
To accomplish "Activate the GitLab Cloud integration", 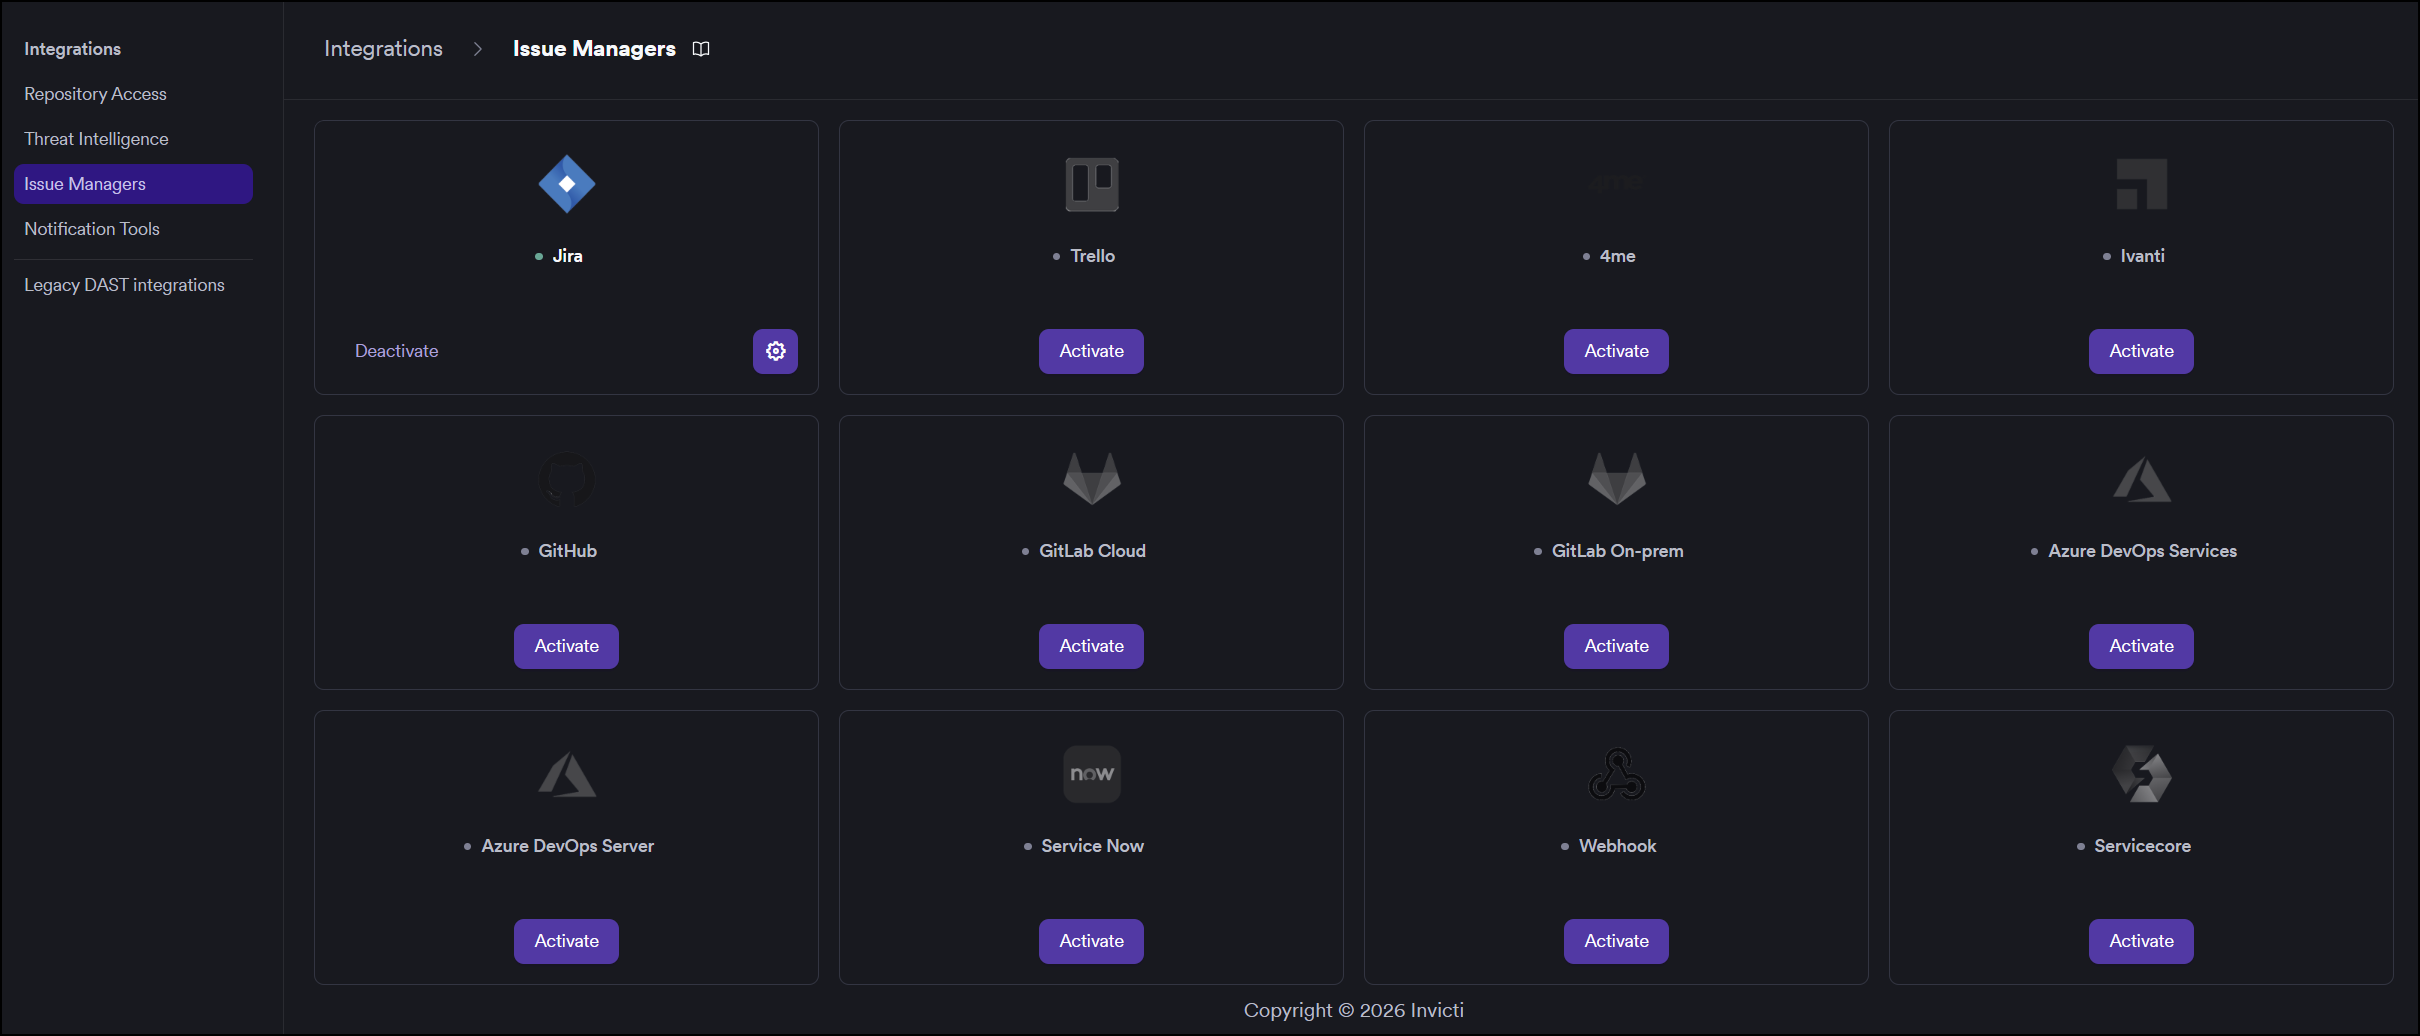I will 1091,646.
